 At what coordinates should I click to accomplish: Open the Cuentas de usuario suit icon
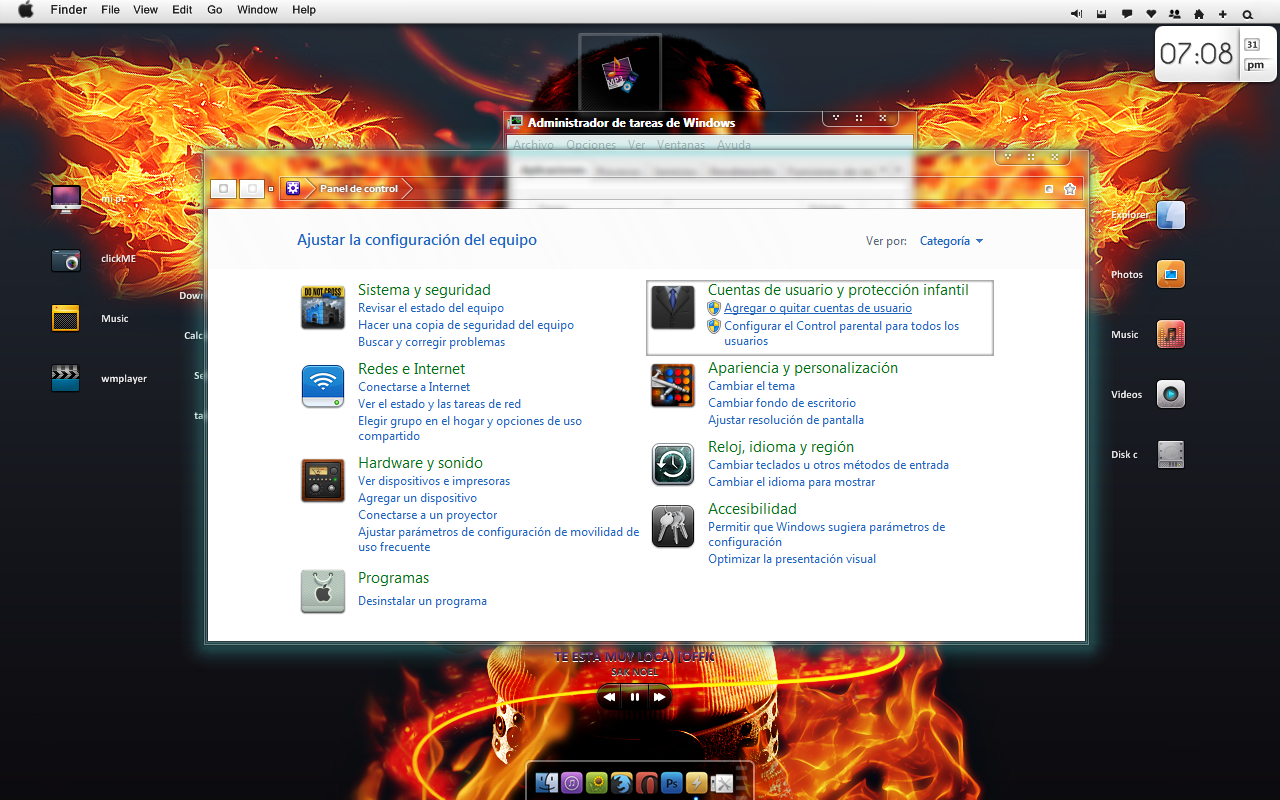pos(673,307)
